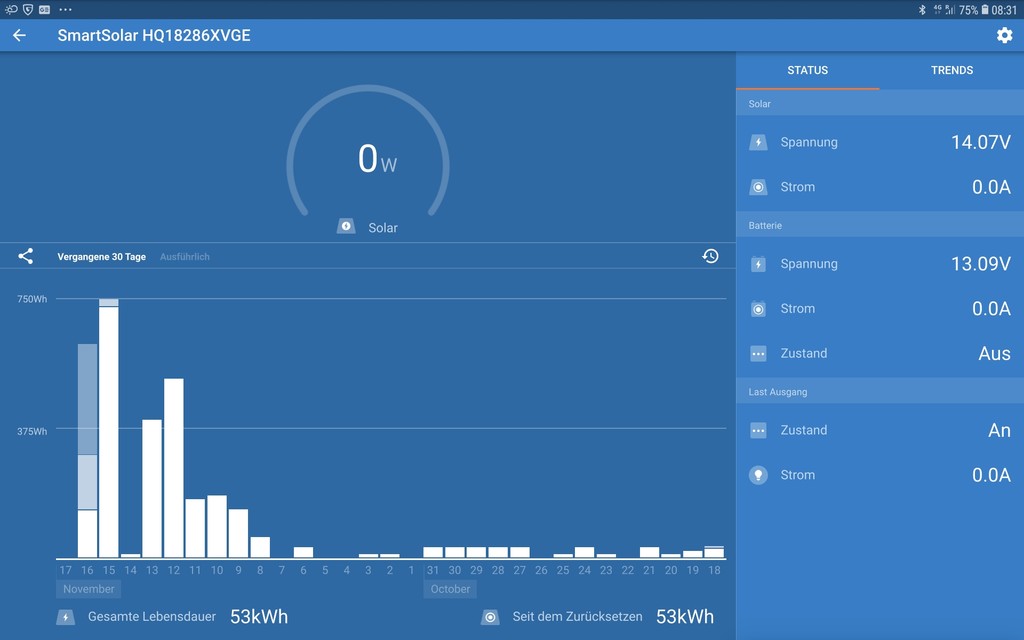Tap the Last Ausgang section header

tap(880, 392)
